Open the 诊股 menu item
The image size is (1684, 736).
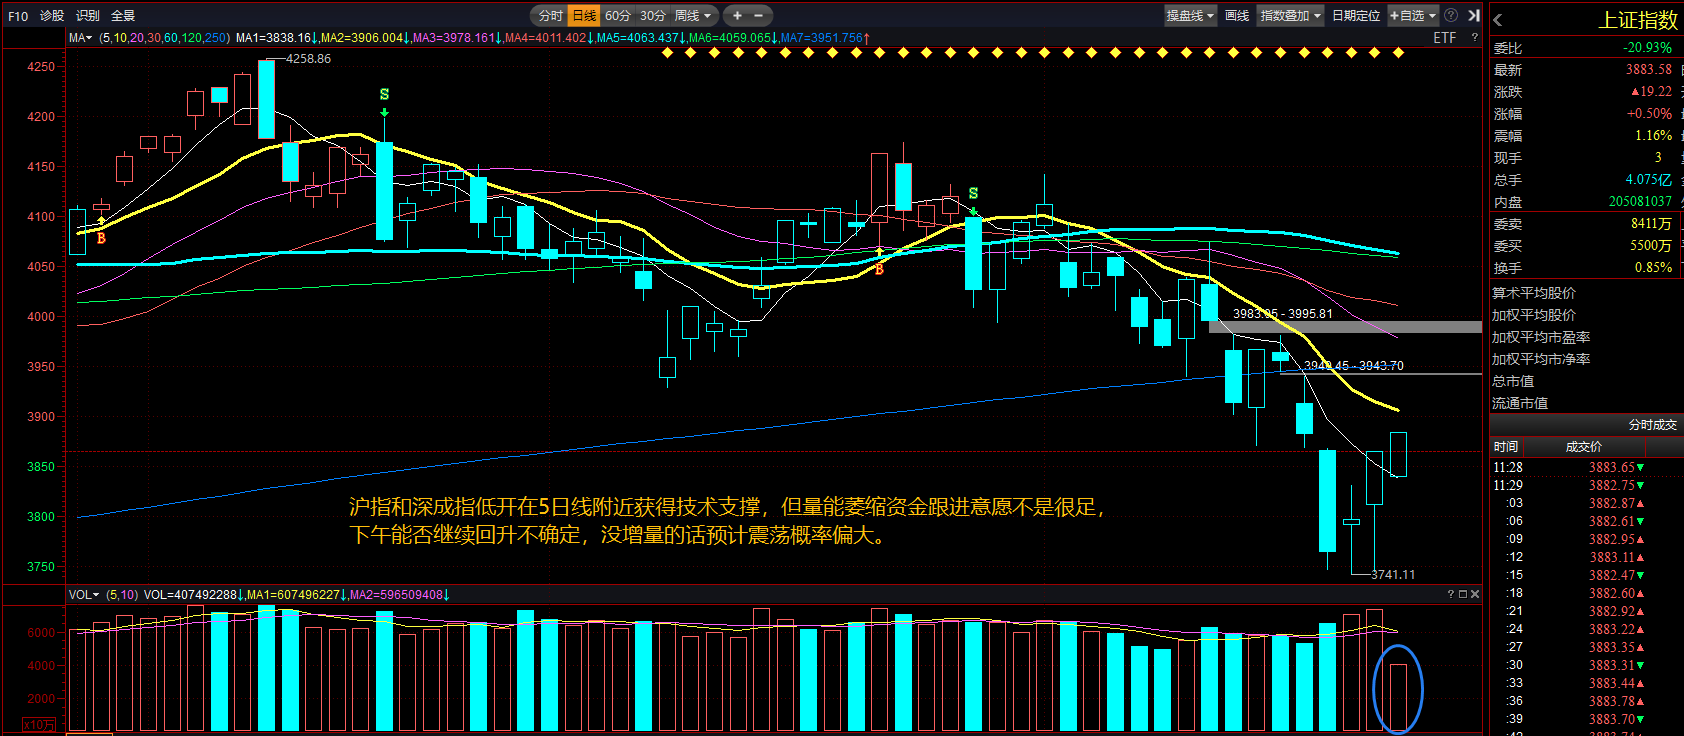(x=52, y=16)
